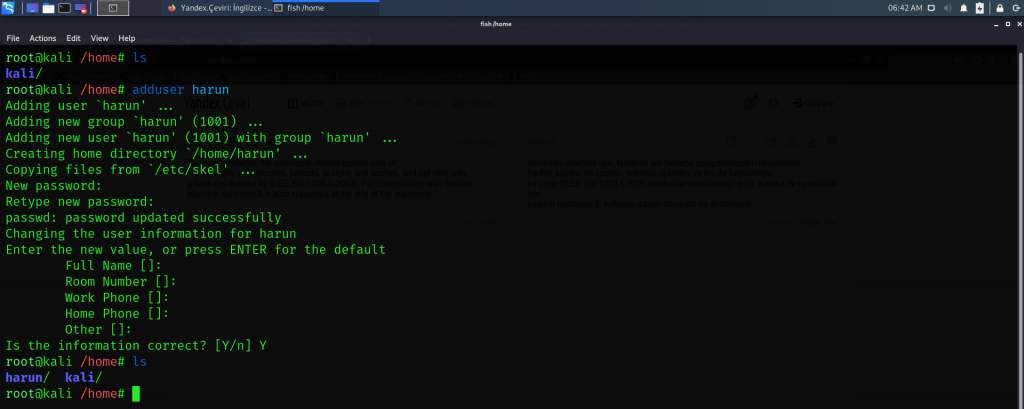Image resolution: width=1024 pixels, height=409 pixels.
Task: Open the View menu
Action: pyautogui.click(x=99, y=38)
